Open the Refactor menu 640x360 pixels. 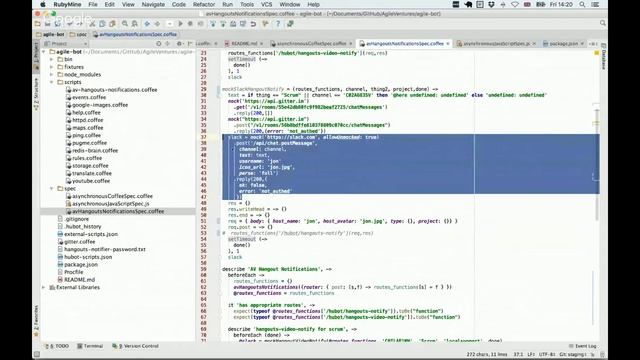coord(204,4)
